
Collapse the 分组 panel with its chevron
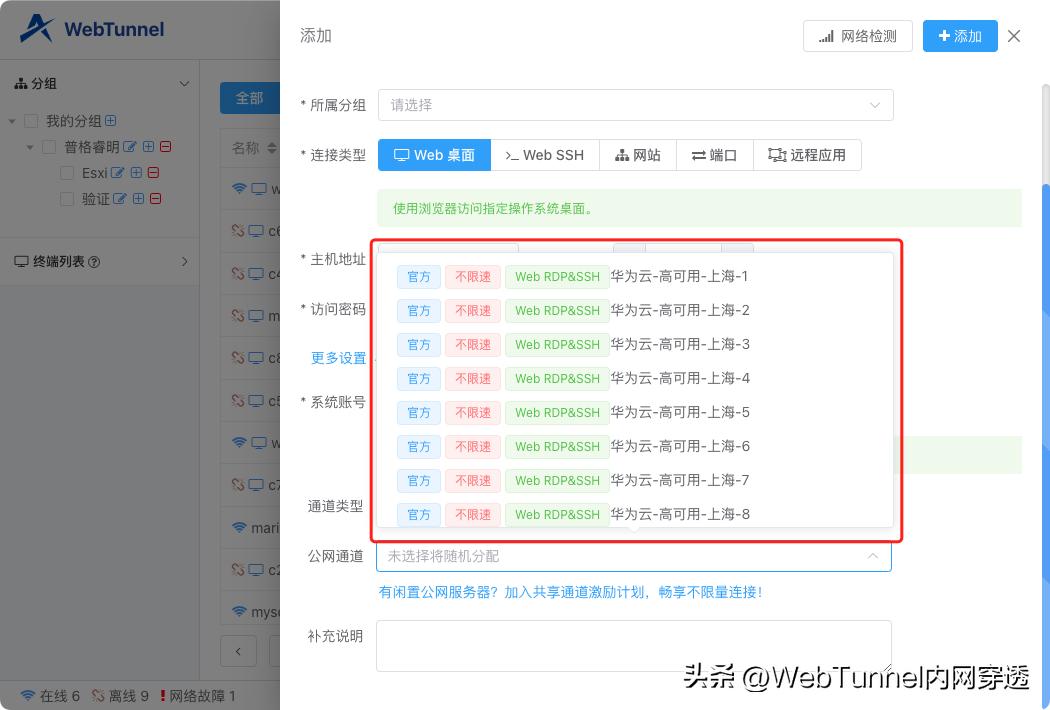click(x=184, y=83)
